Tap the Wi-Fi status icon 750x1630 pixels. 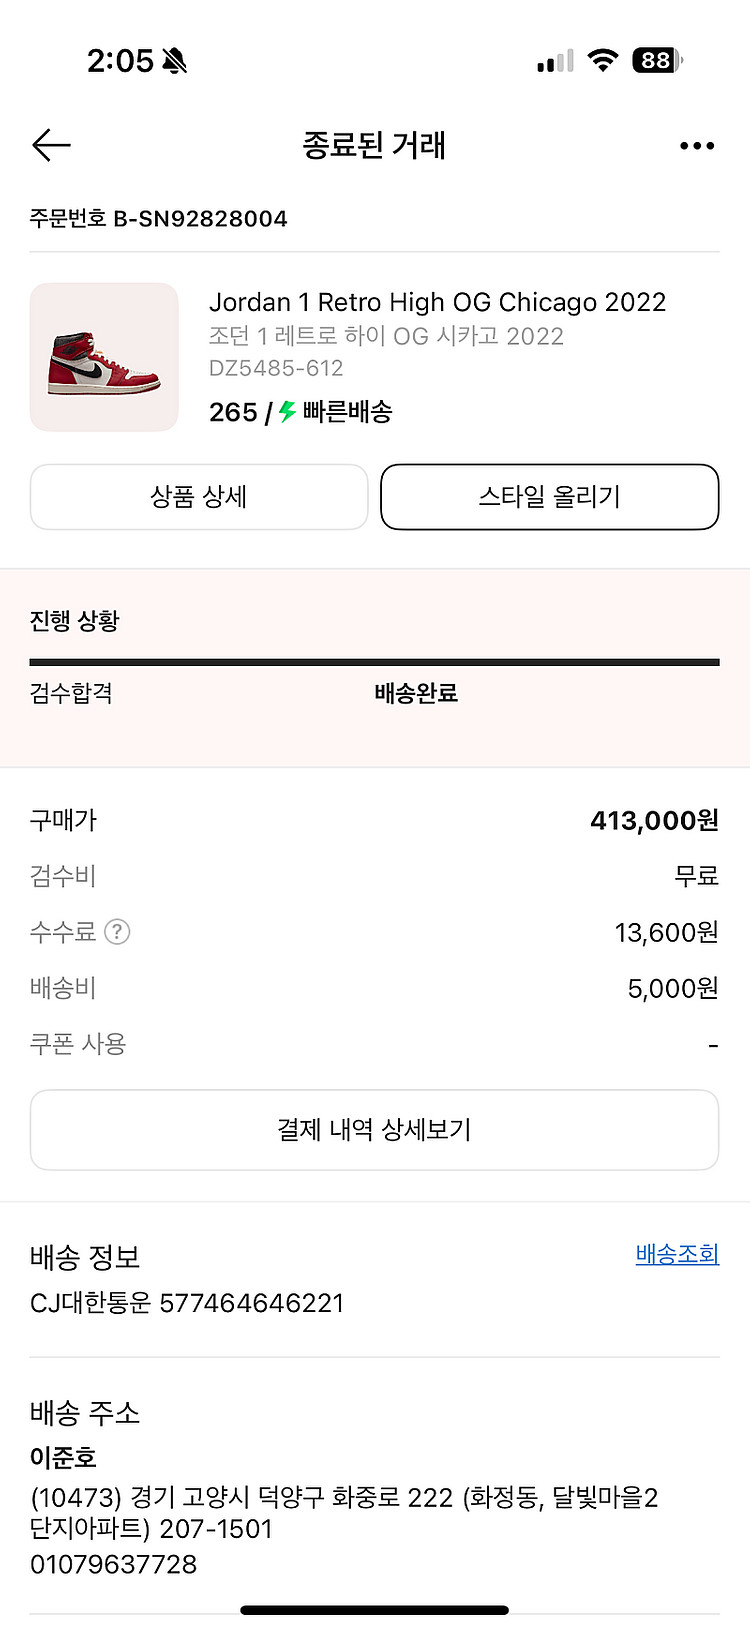[x=603, y=60]
